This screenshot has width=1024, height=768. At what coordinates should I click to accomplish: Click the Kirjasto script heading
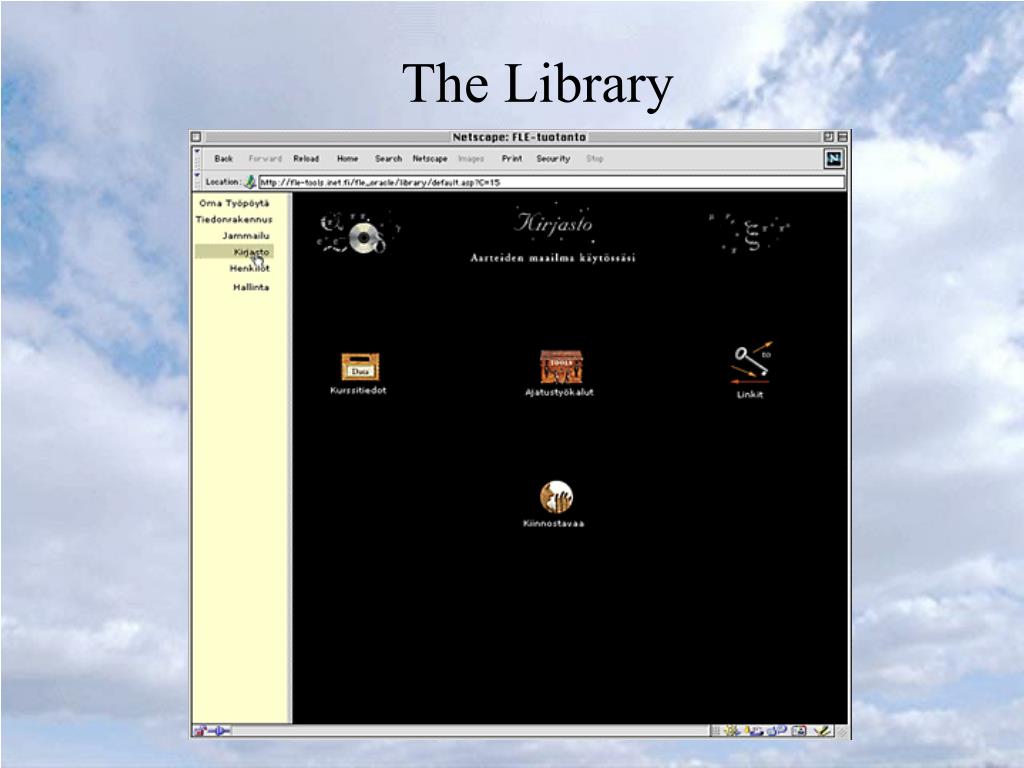click(x=553, y=223)
